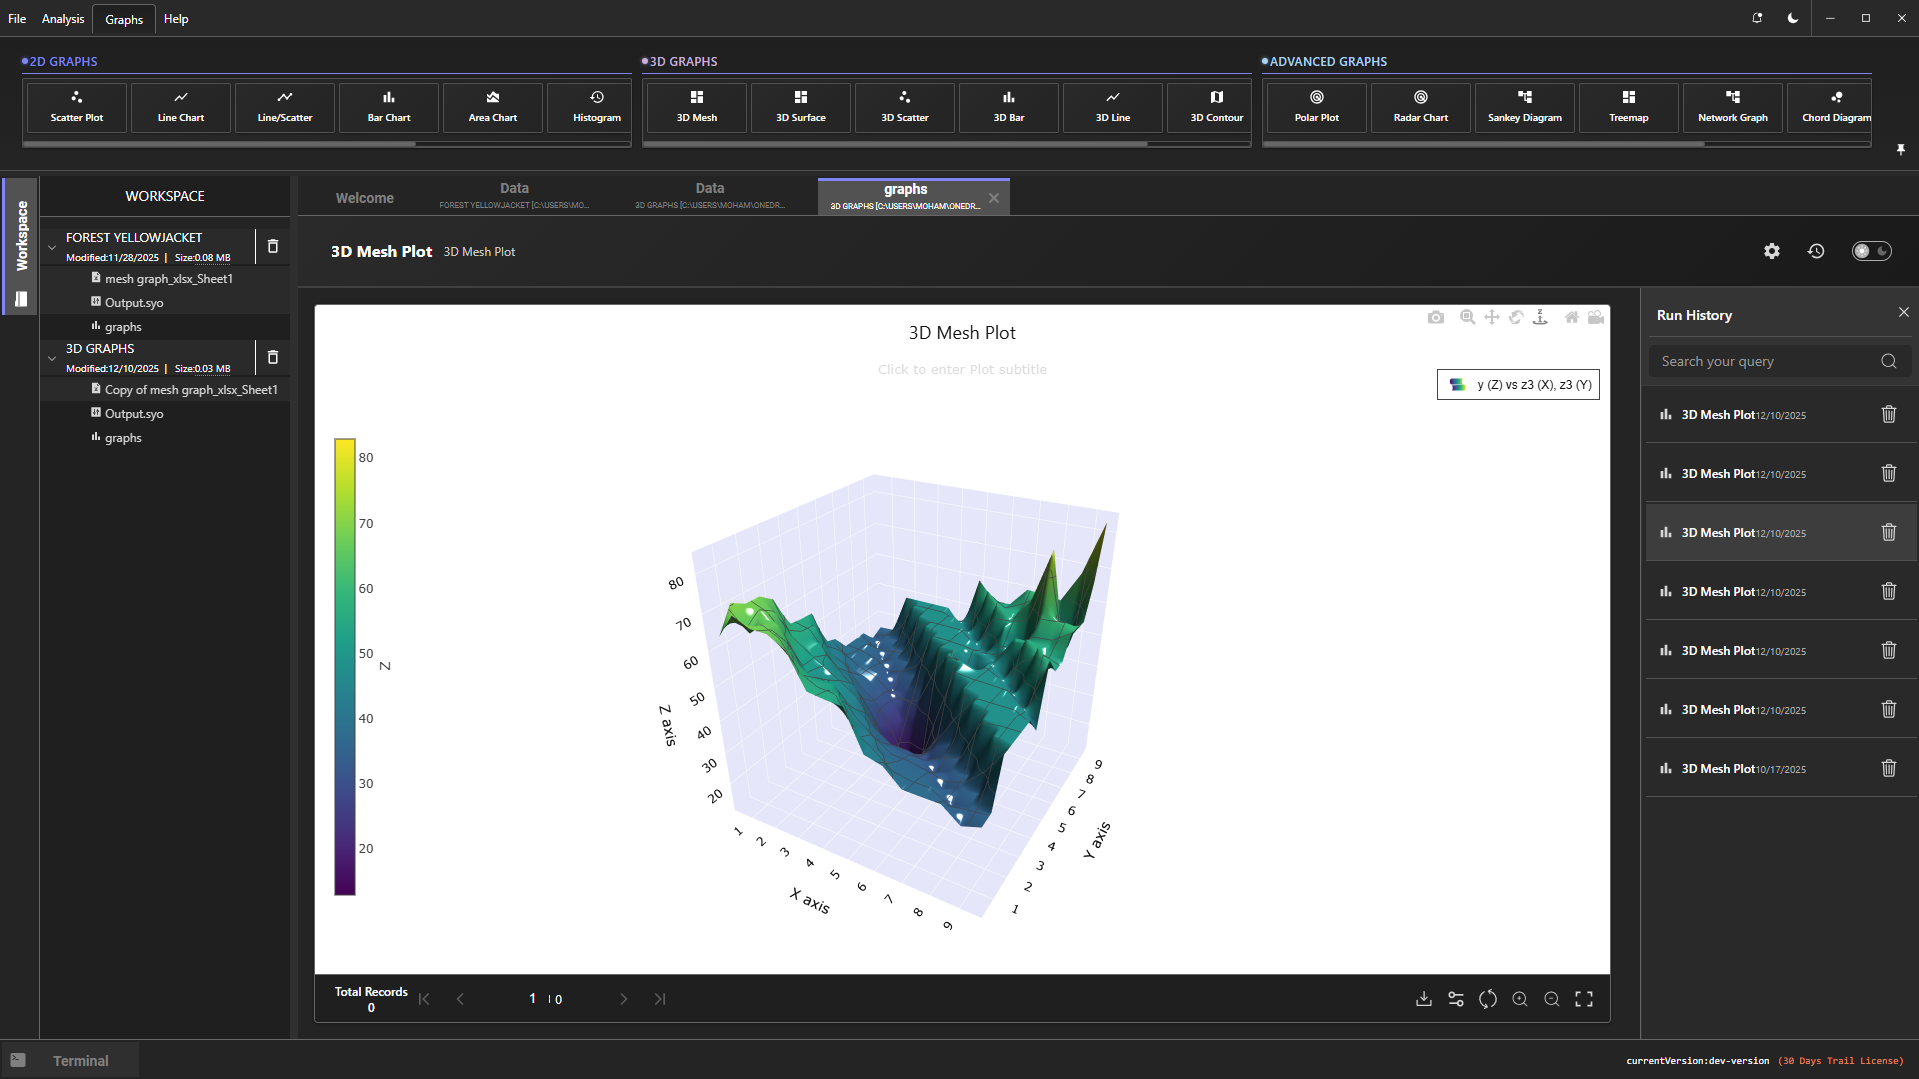Download plot as PNG camera icon
This screenshot has width=1919, height=1079.
click(1436, 317)
